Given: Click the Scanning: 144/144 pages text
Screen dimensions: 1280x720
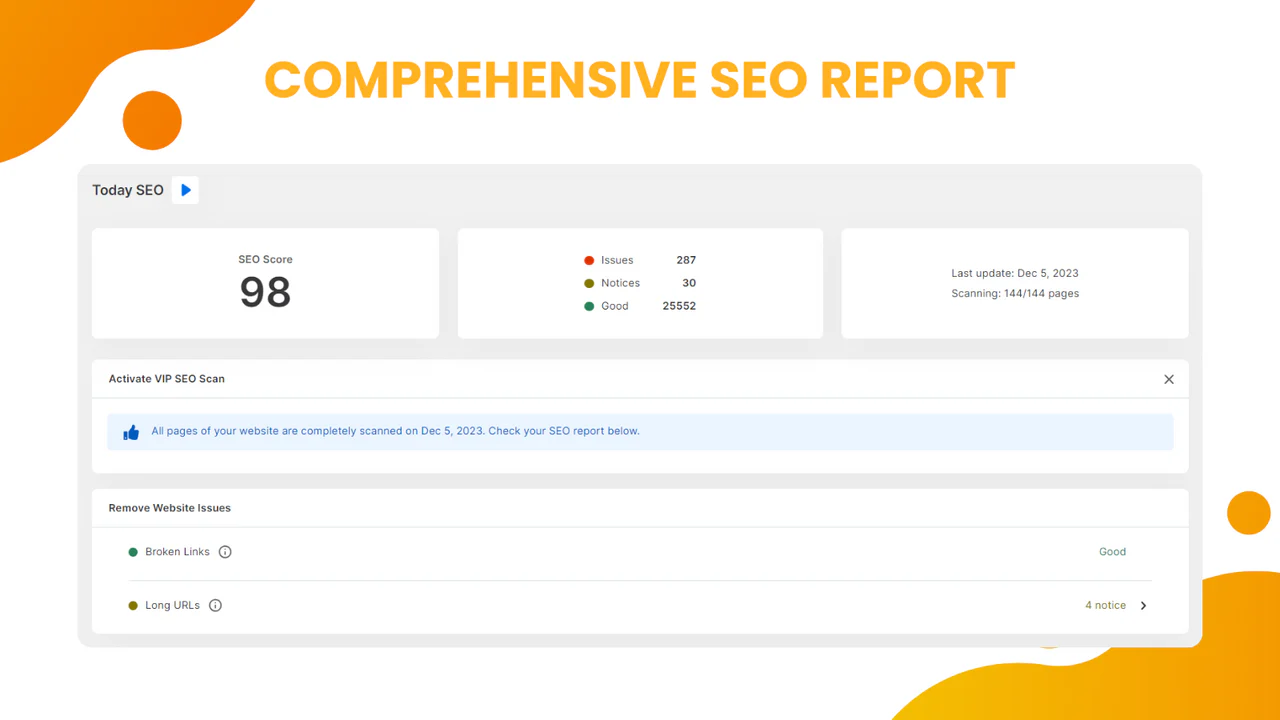Looking at the screenshot, I should [x=1015, y=293].
